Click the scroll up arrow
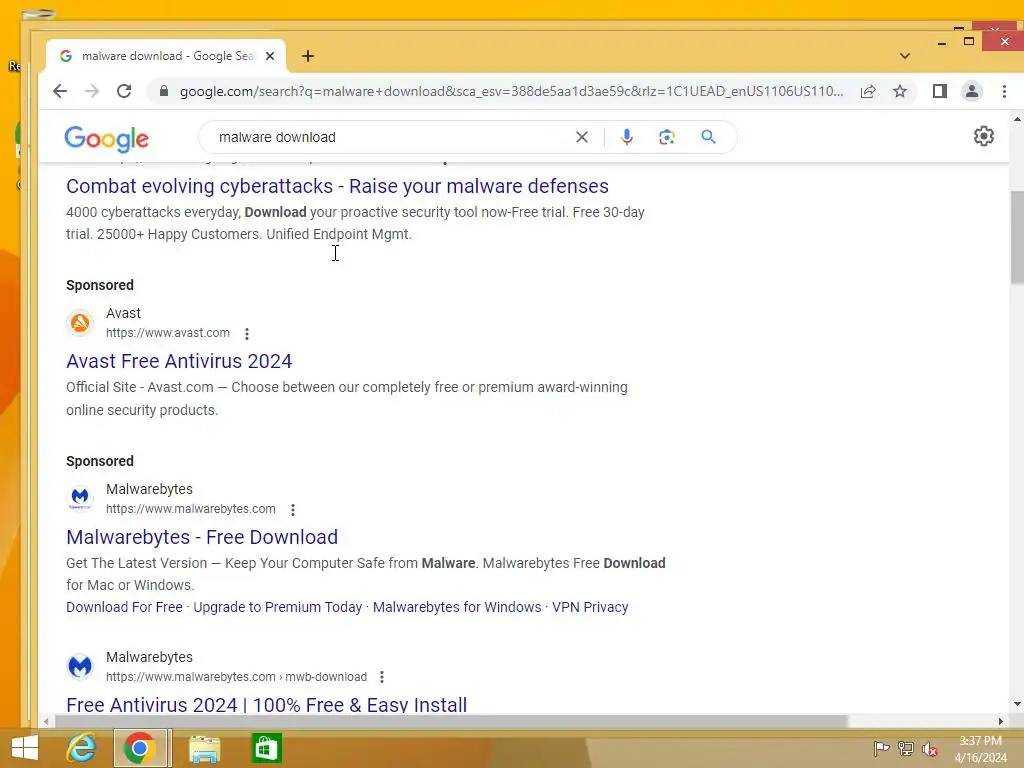 click(x=1017, y=120)
